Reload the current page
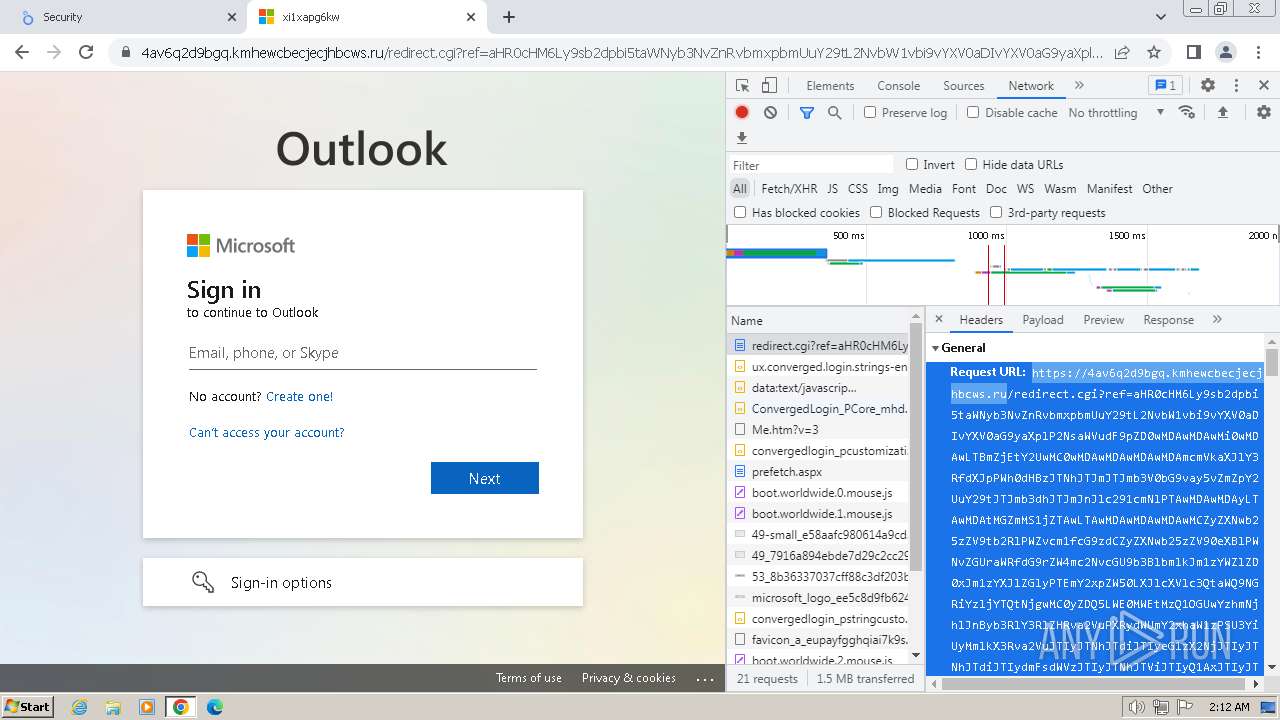This screenshot has width=1280, height=720. point(86,52)
